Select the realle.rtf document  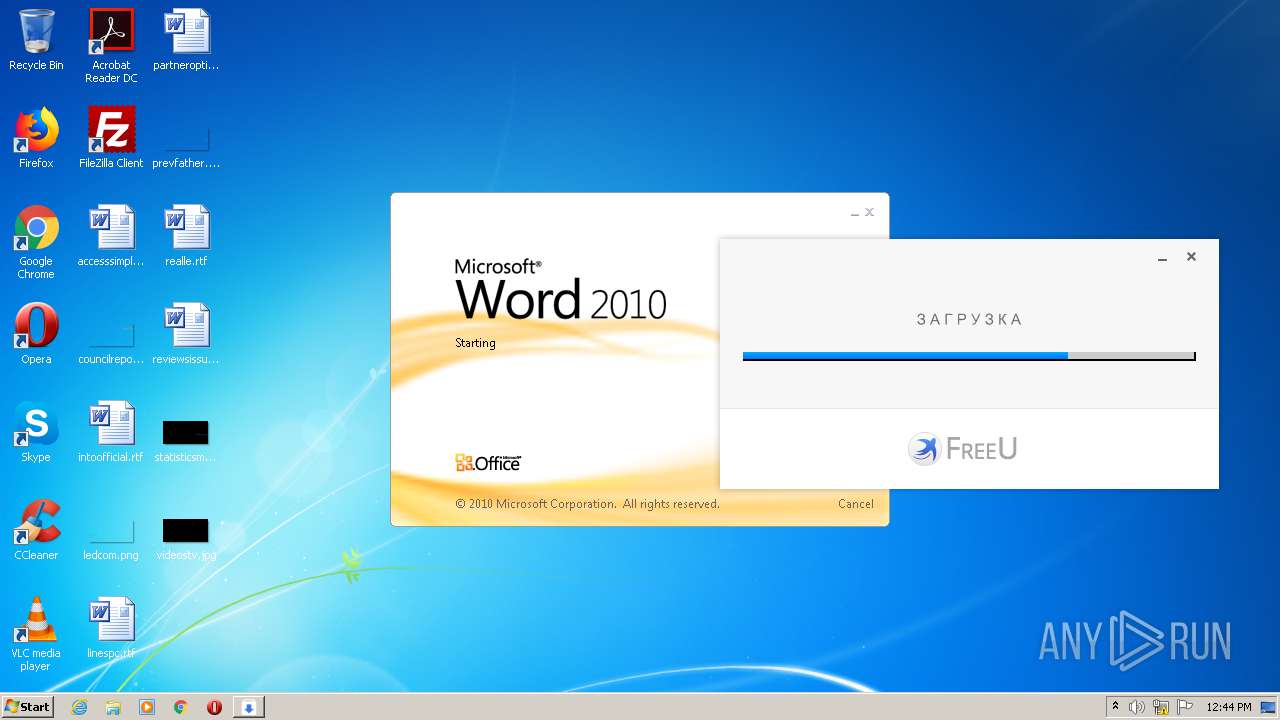[186, 236]
